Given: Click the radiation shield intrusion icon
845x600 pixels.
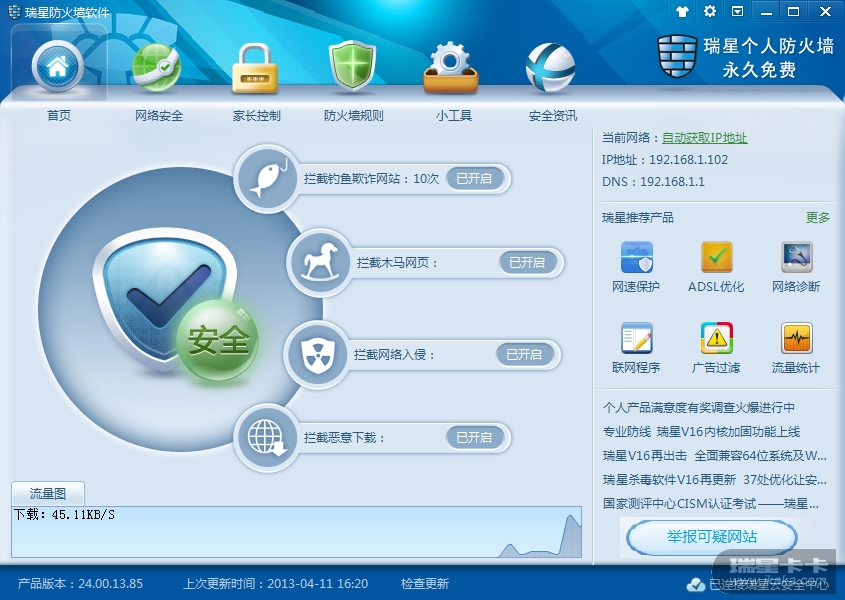Looking at the screenshot, I should pos(317,354).
